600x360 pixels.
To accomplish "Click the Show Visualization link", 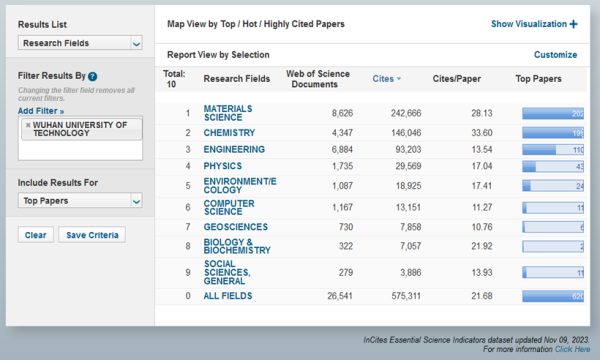I will pyautogui.click(x=529, y=24).
